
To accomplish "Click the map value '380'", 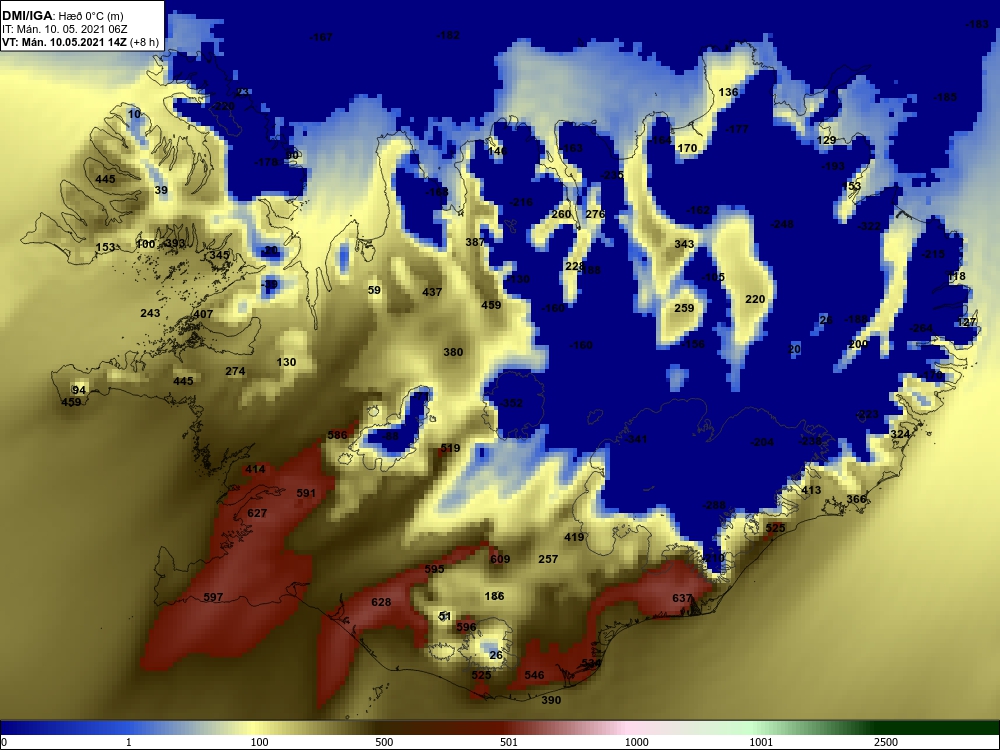I will pos(453,352).
